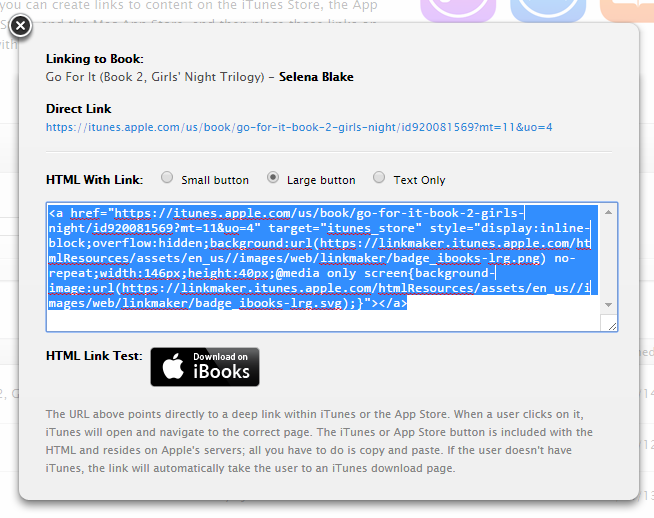Click the Apple logo on iBooks badge

click(x=173, y=366)
